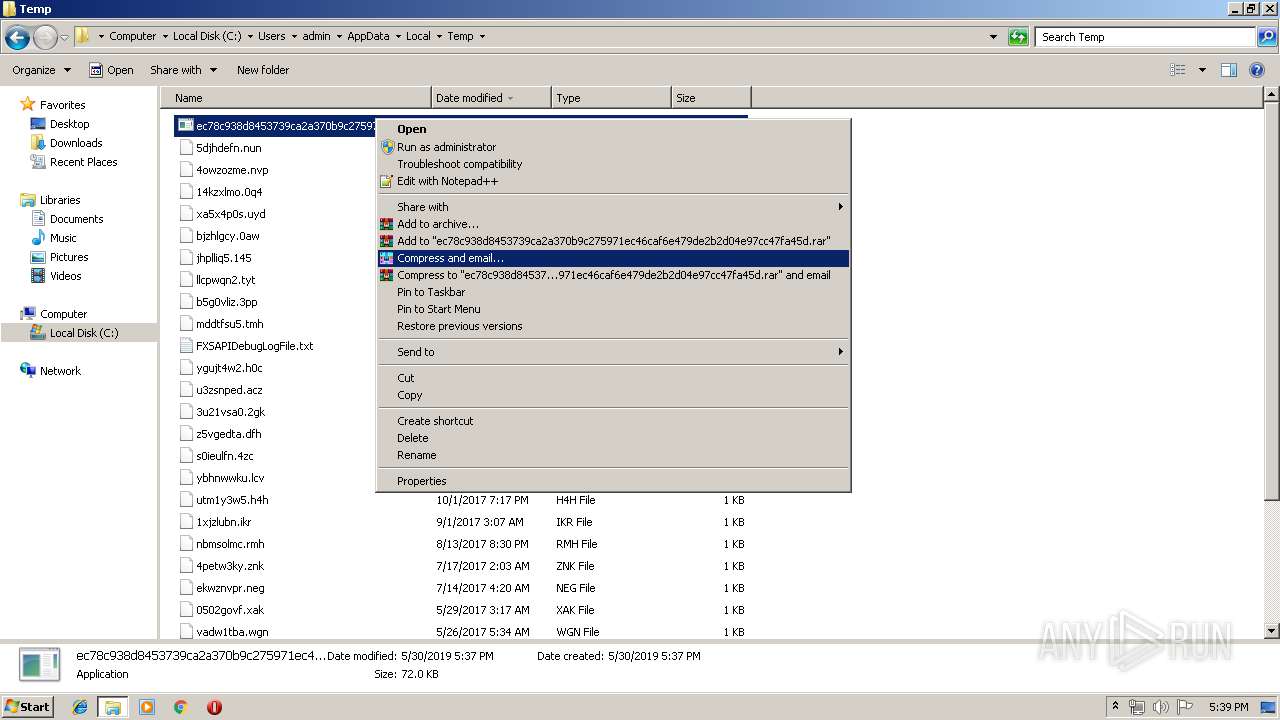This screenshot has width=1280, height=720.
Task: Open the Organize dropdown
Action: point(41,70)
